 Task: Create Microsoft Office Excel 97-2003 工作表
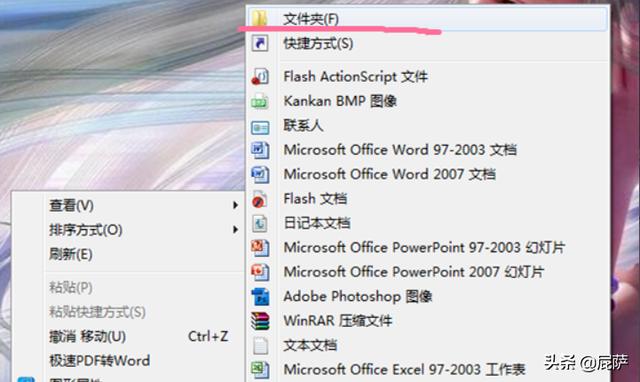(x=427, y=370)
